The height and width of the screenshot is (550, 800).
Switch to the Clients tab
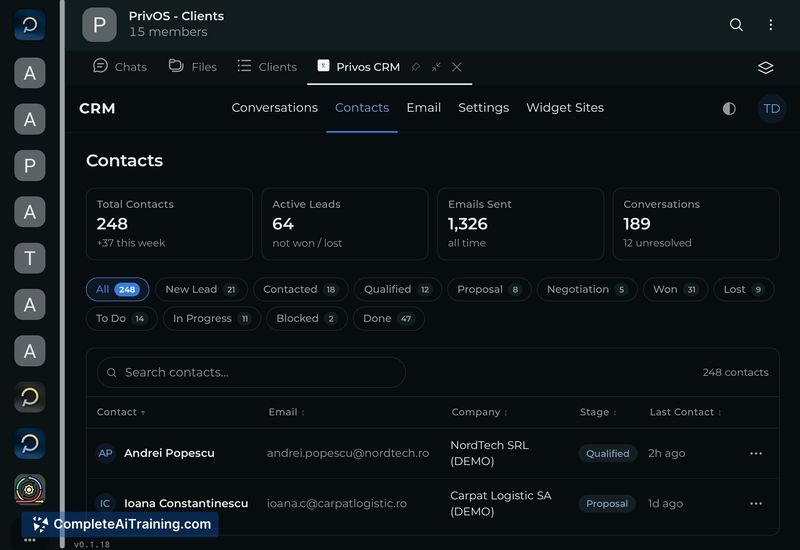(267, 66)
